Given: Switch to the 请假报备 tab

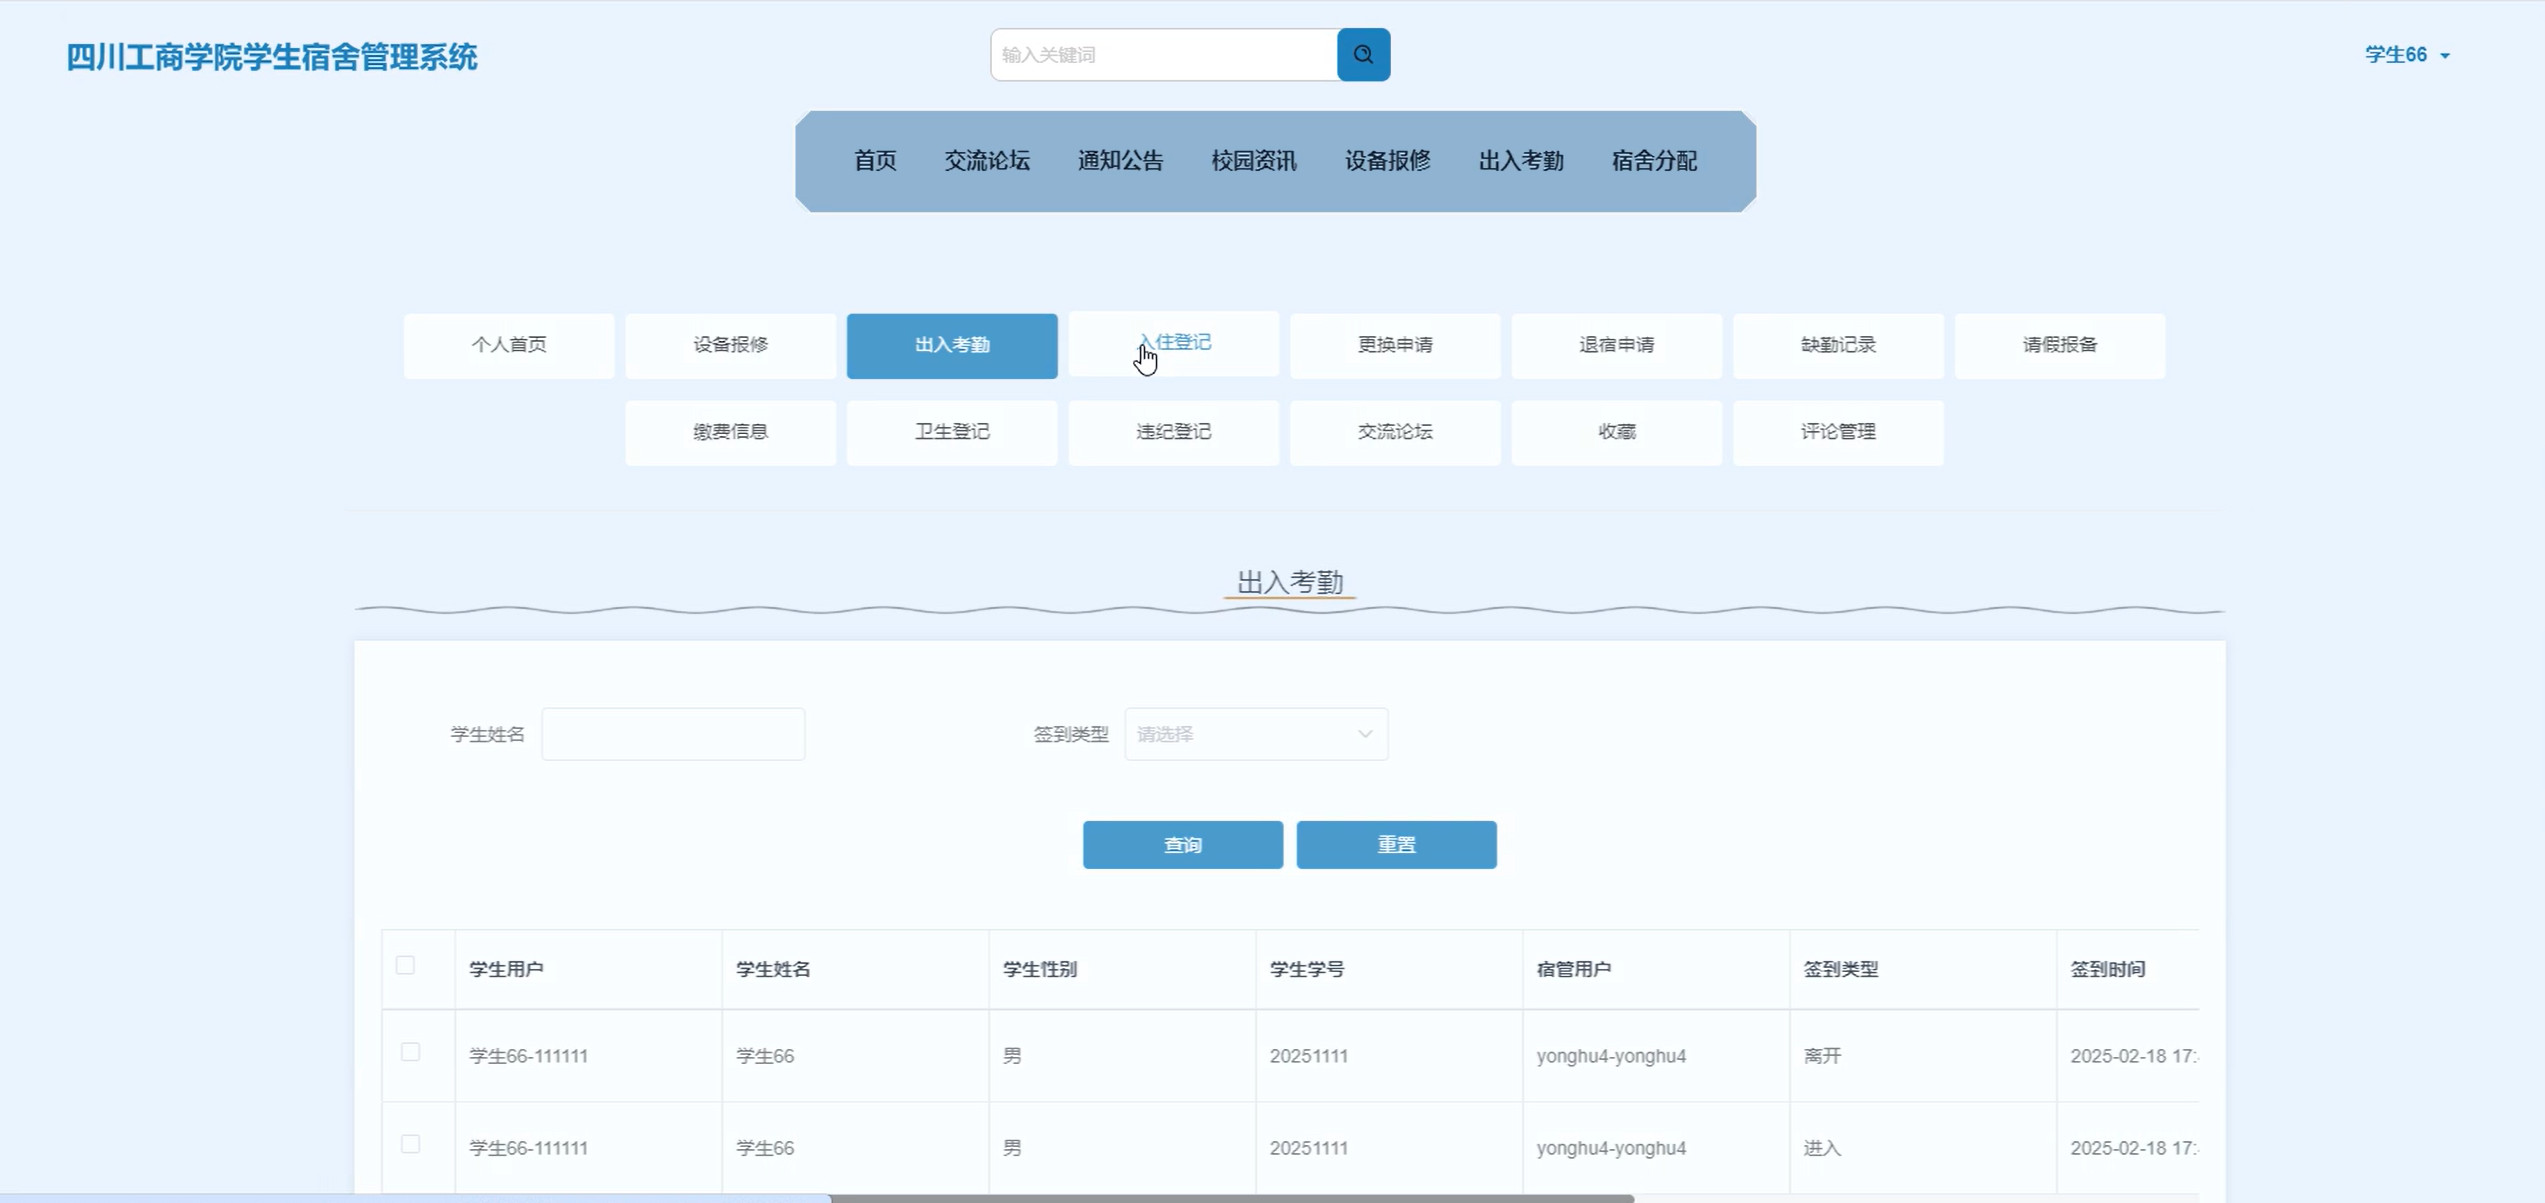Looking at the screenshot, I should click(x=2059, y=345).
